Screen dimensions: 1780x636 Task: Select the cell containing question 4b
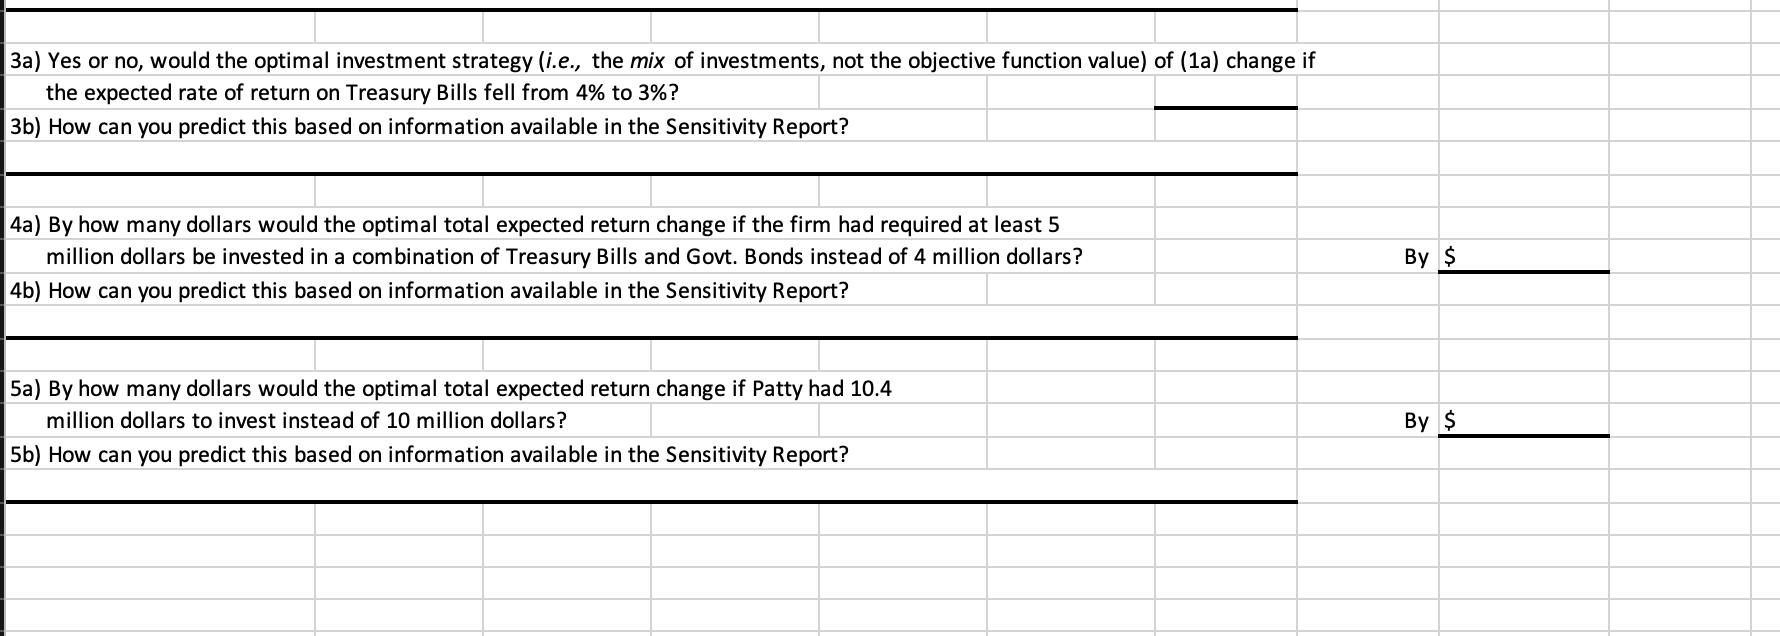click(428, 291)
